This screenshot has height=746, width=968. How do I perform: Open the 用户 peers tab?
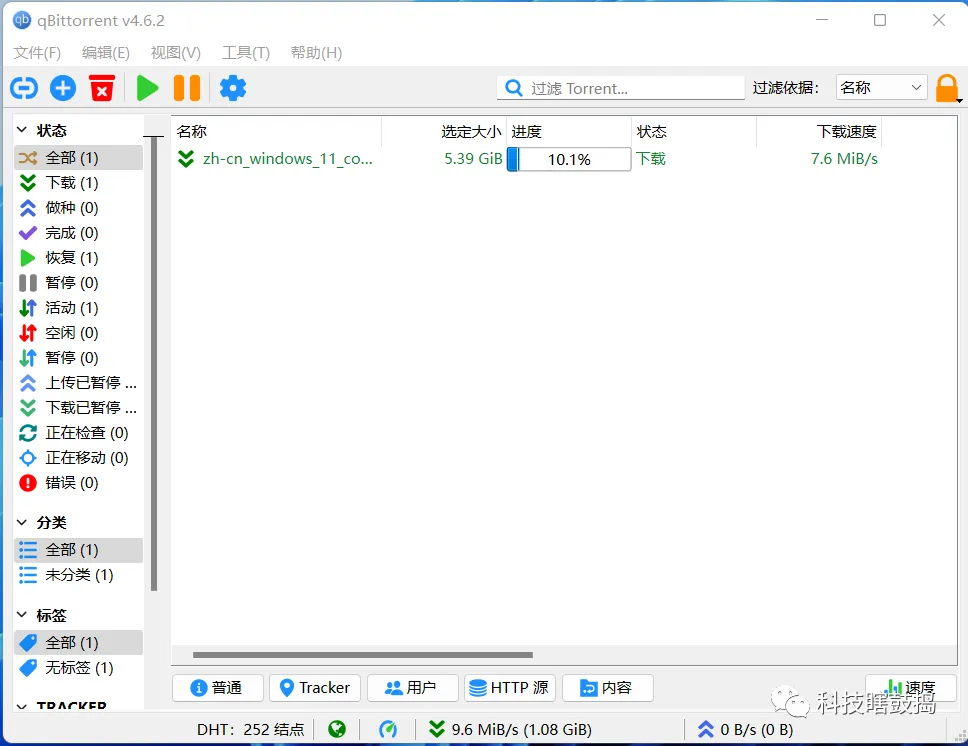pyautogui.click(x=412, y=688)
